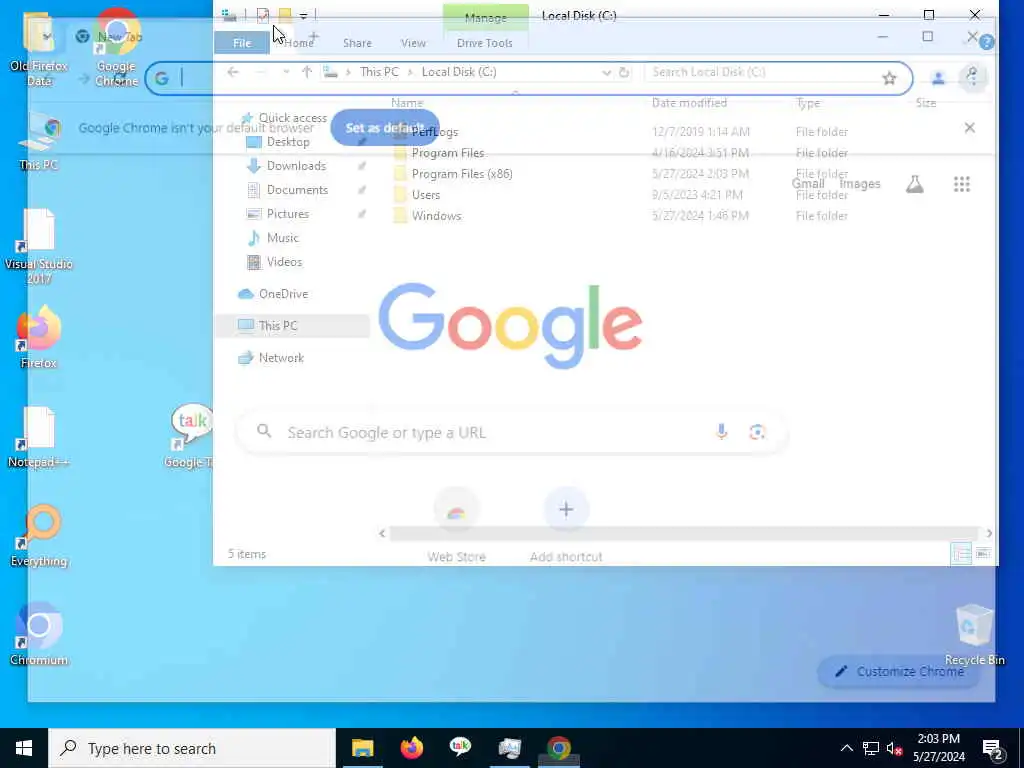Viewport: 1024px width, 768px height.
Task: Open the Web Store shortcut
Action: click(456, 526)
